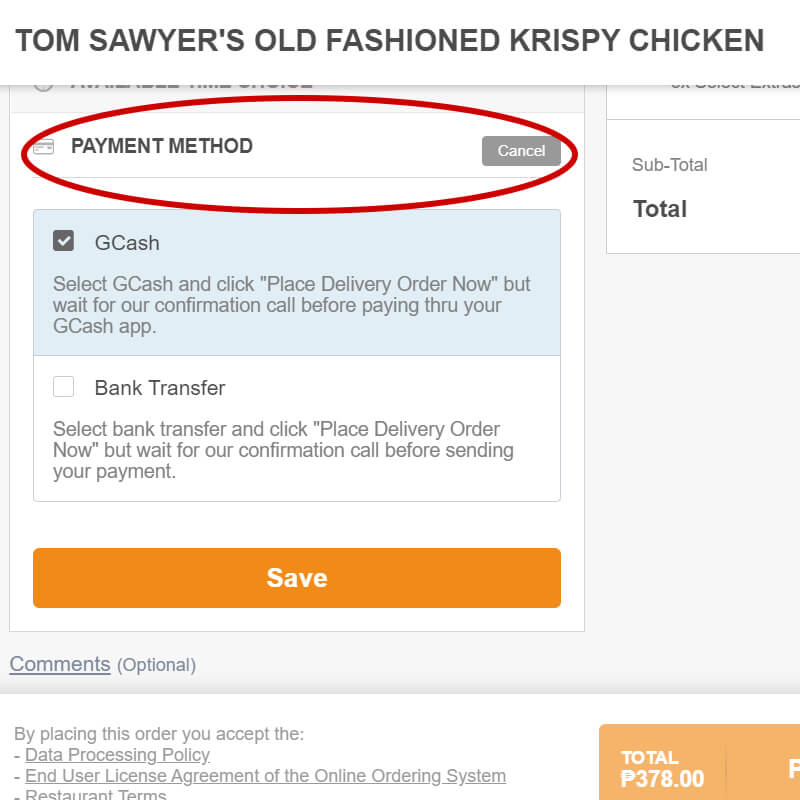The width and height of the screenshot is (800, 800).
Task: Open the Restaurant Terms link
Action: click(x=95, y=795)
